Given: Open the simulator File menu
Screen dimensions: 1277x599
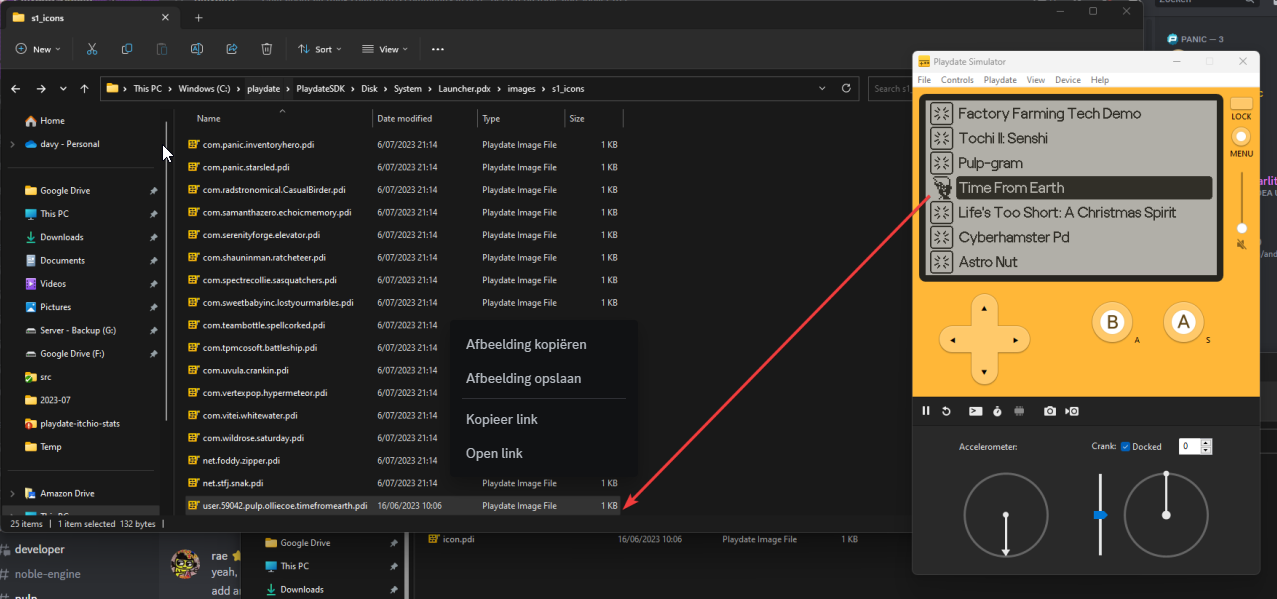Looking at the screenshot, I should tap(924, 80).
